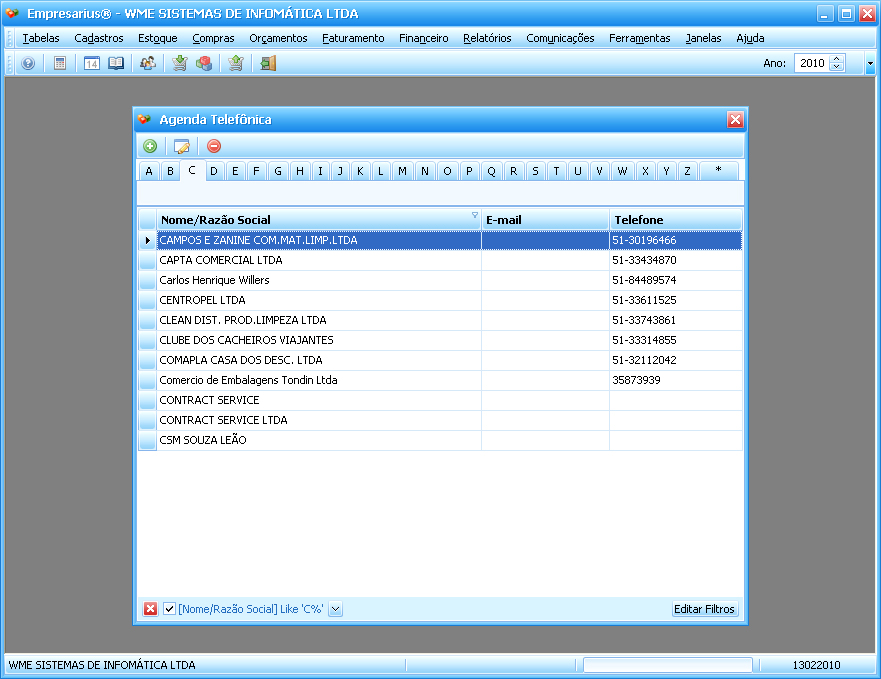Click the green add contact icon
Viewport: 881px width, 679px height.
click(x=150, y=146)
